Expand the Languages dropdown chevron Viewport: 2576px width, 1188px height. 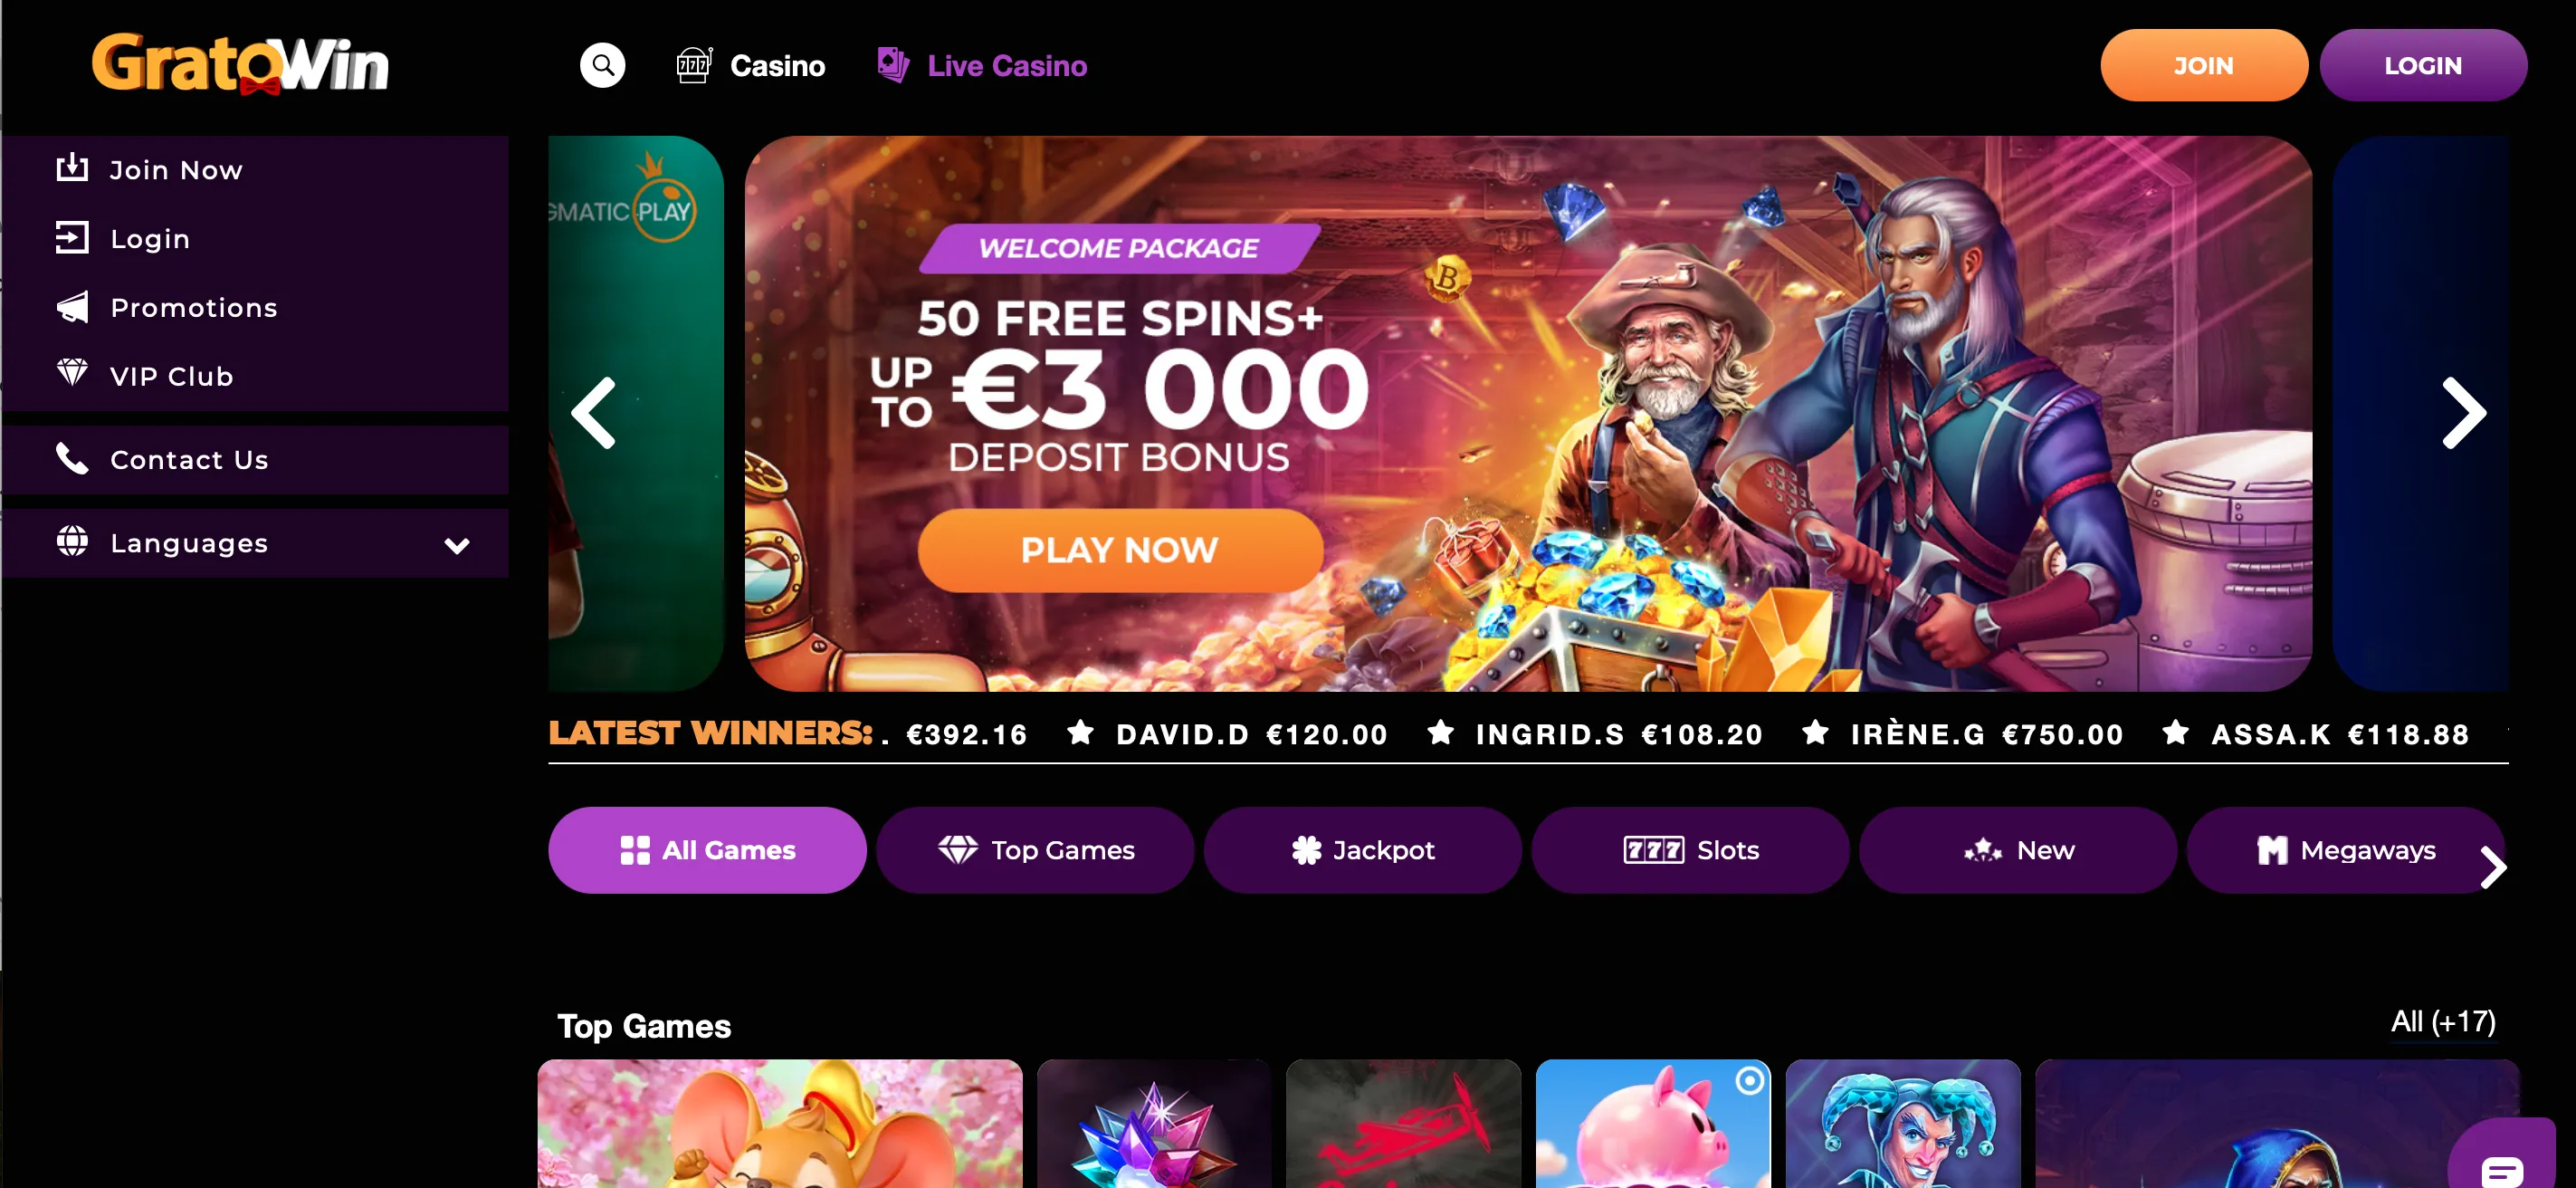[x=457, y=545]
